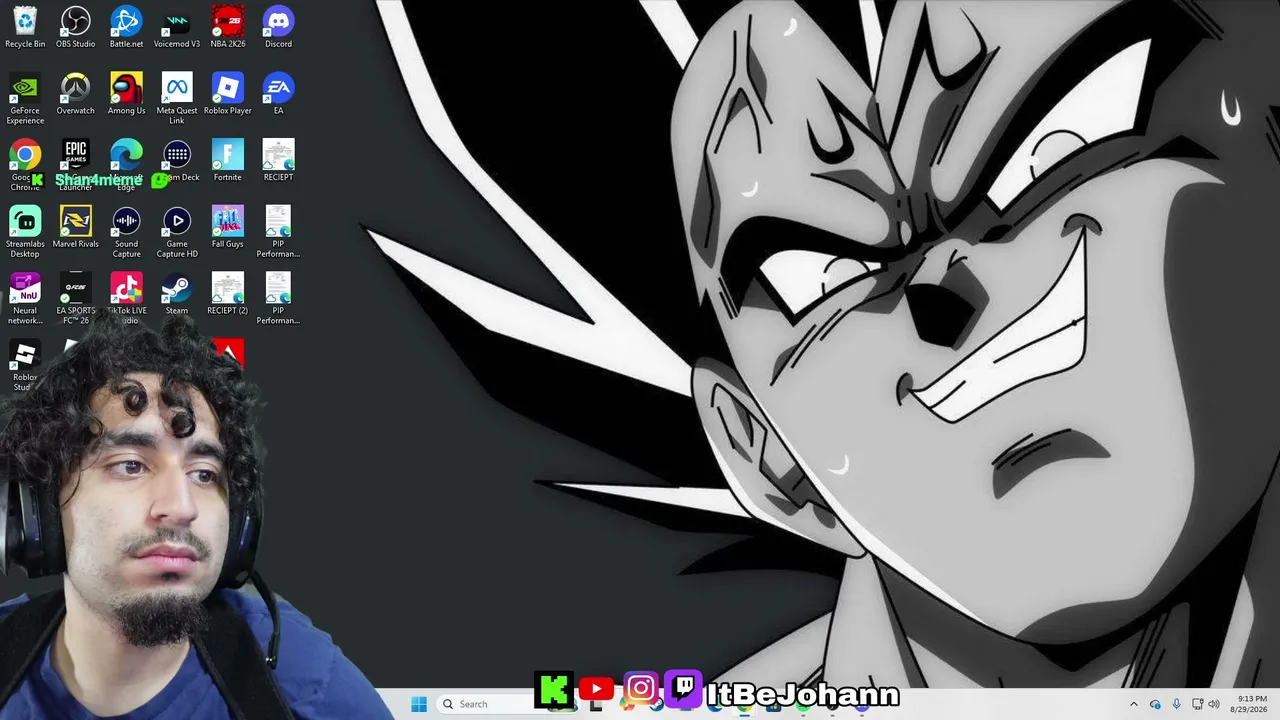
Task: Select the Battle.net desktop shortcut
Action: tap(126, 27)
